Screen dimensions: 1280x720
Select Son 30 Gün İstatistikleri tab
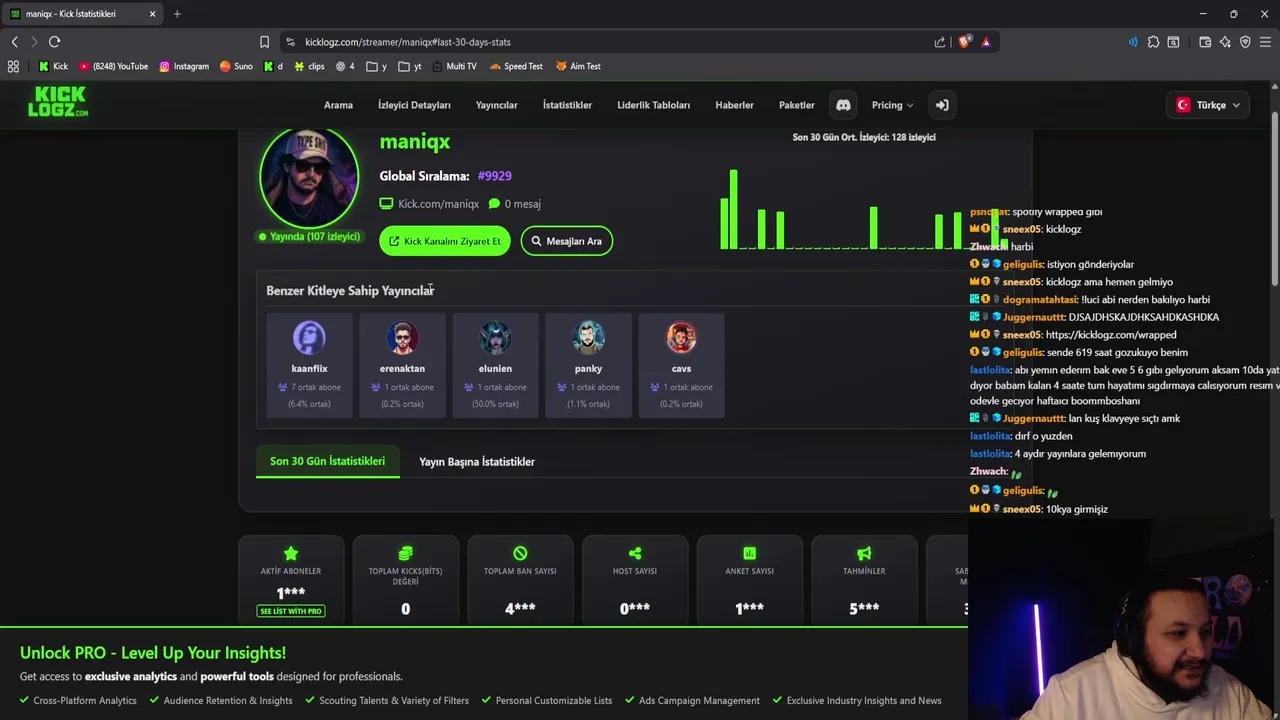click(327, 461)
